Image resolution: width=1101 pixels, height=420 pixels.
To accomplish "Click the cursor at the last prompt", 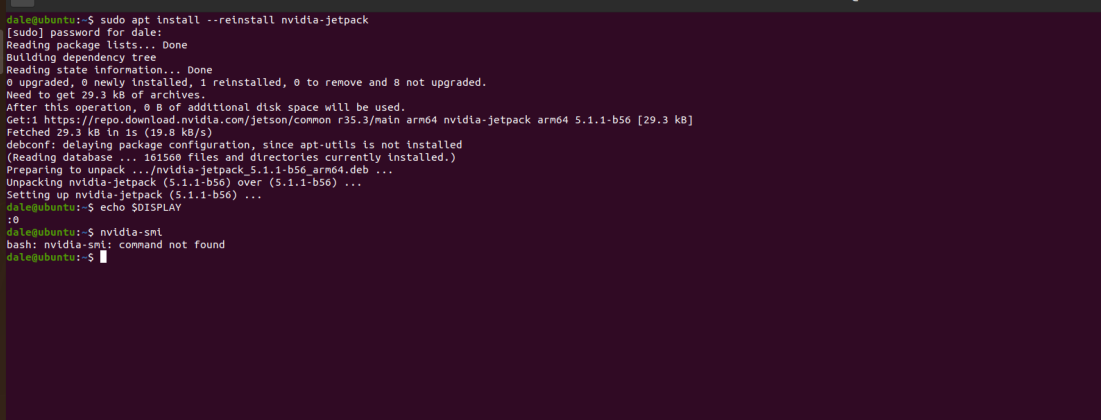I will tap(103, 257).
